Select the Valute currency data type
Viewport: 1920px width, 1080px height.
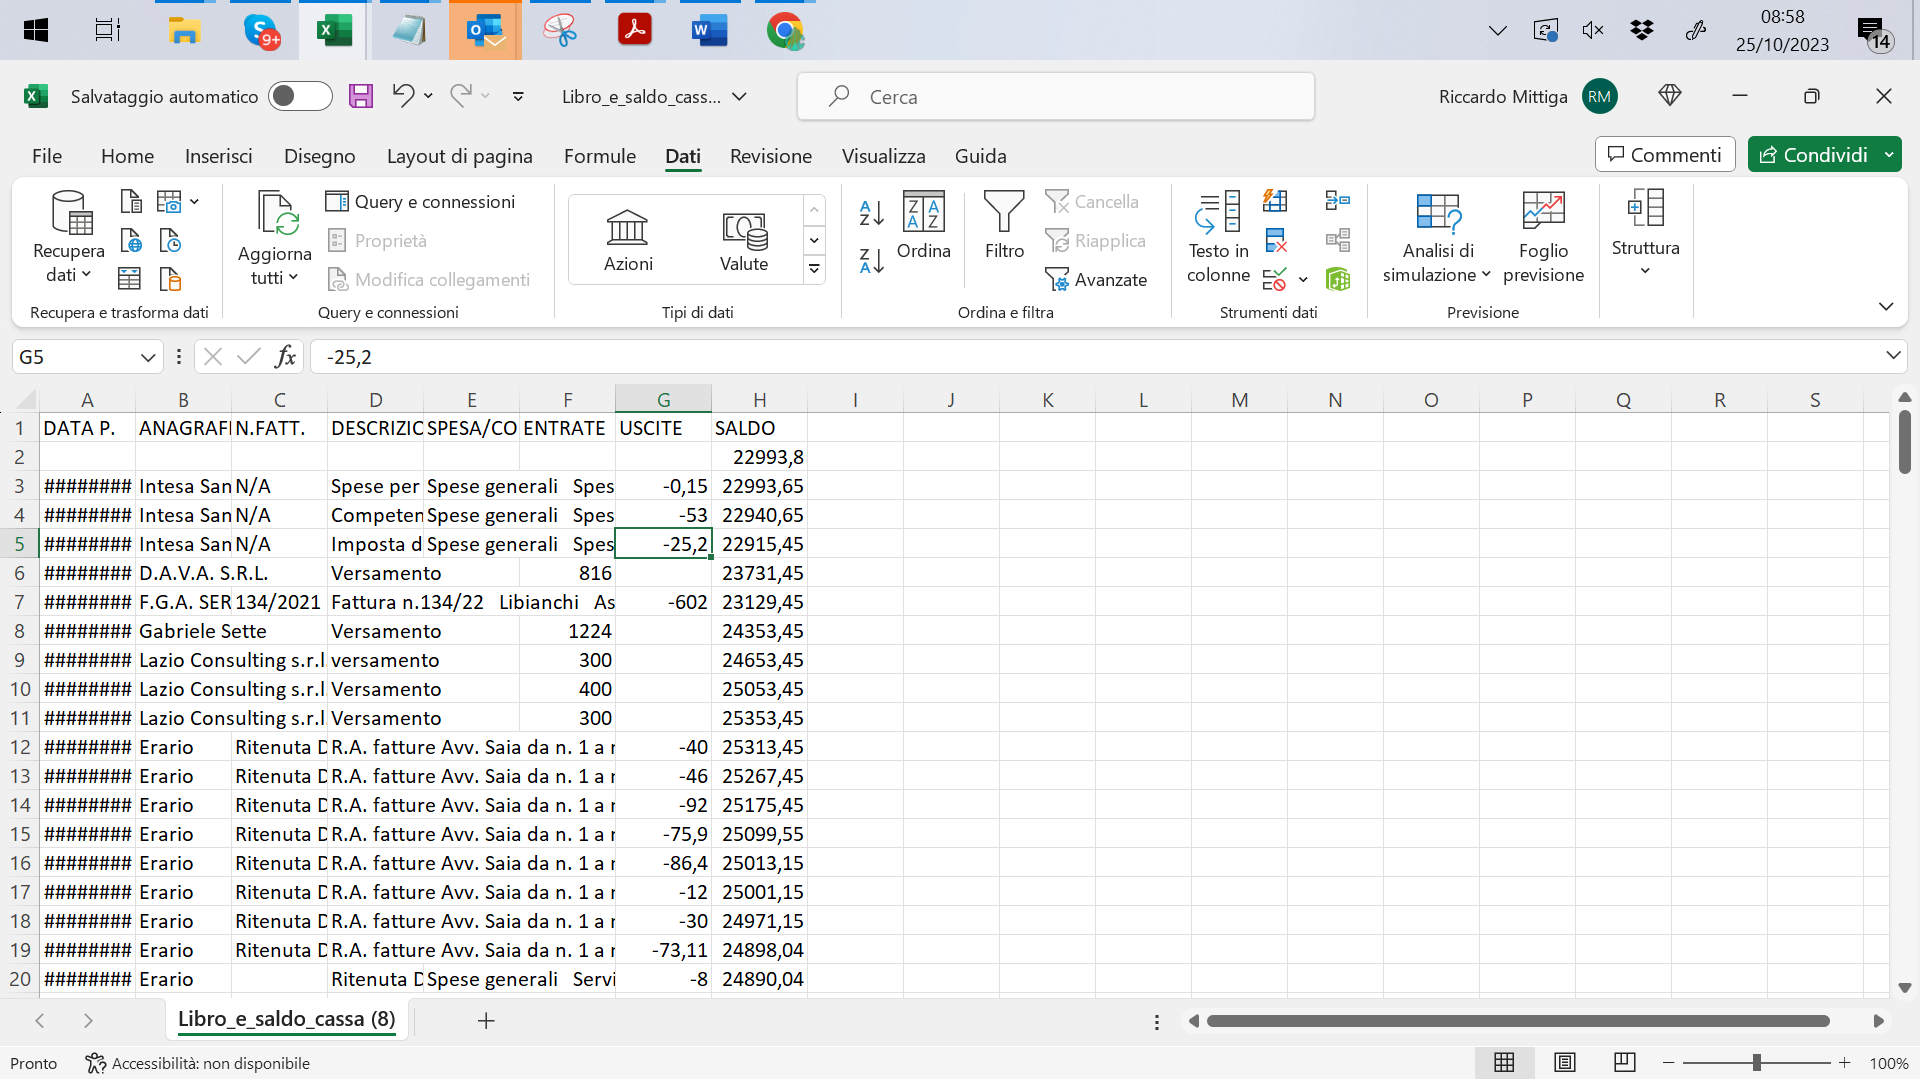point(744,241)
